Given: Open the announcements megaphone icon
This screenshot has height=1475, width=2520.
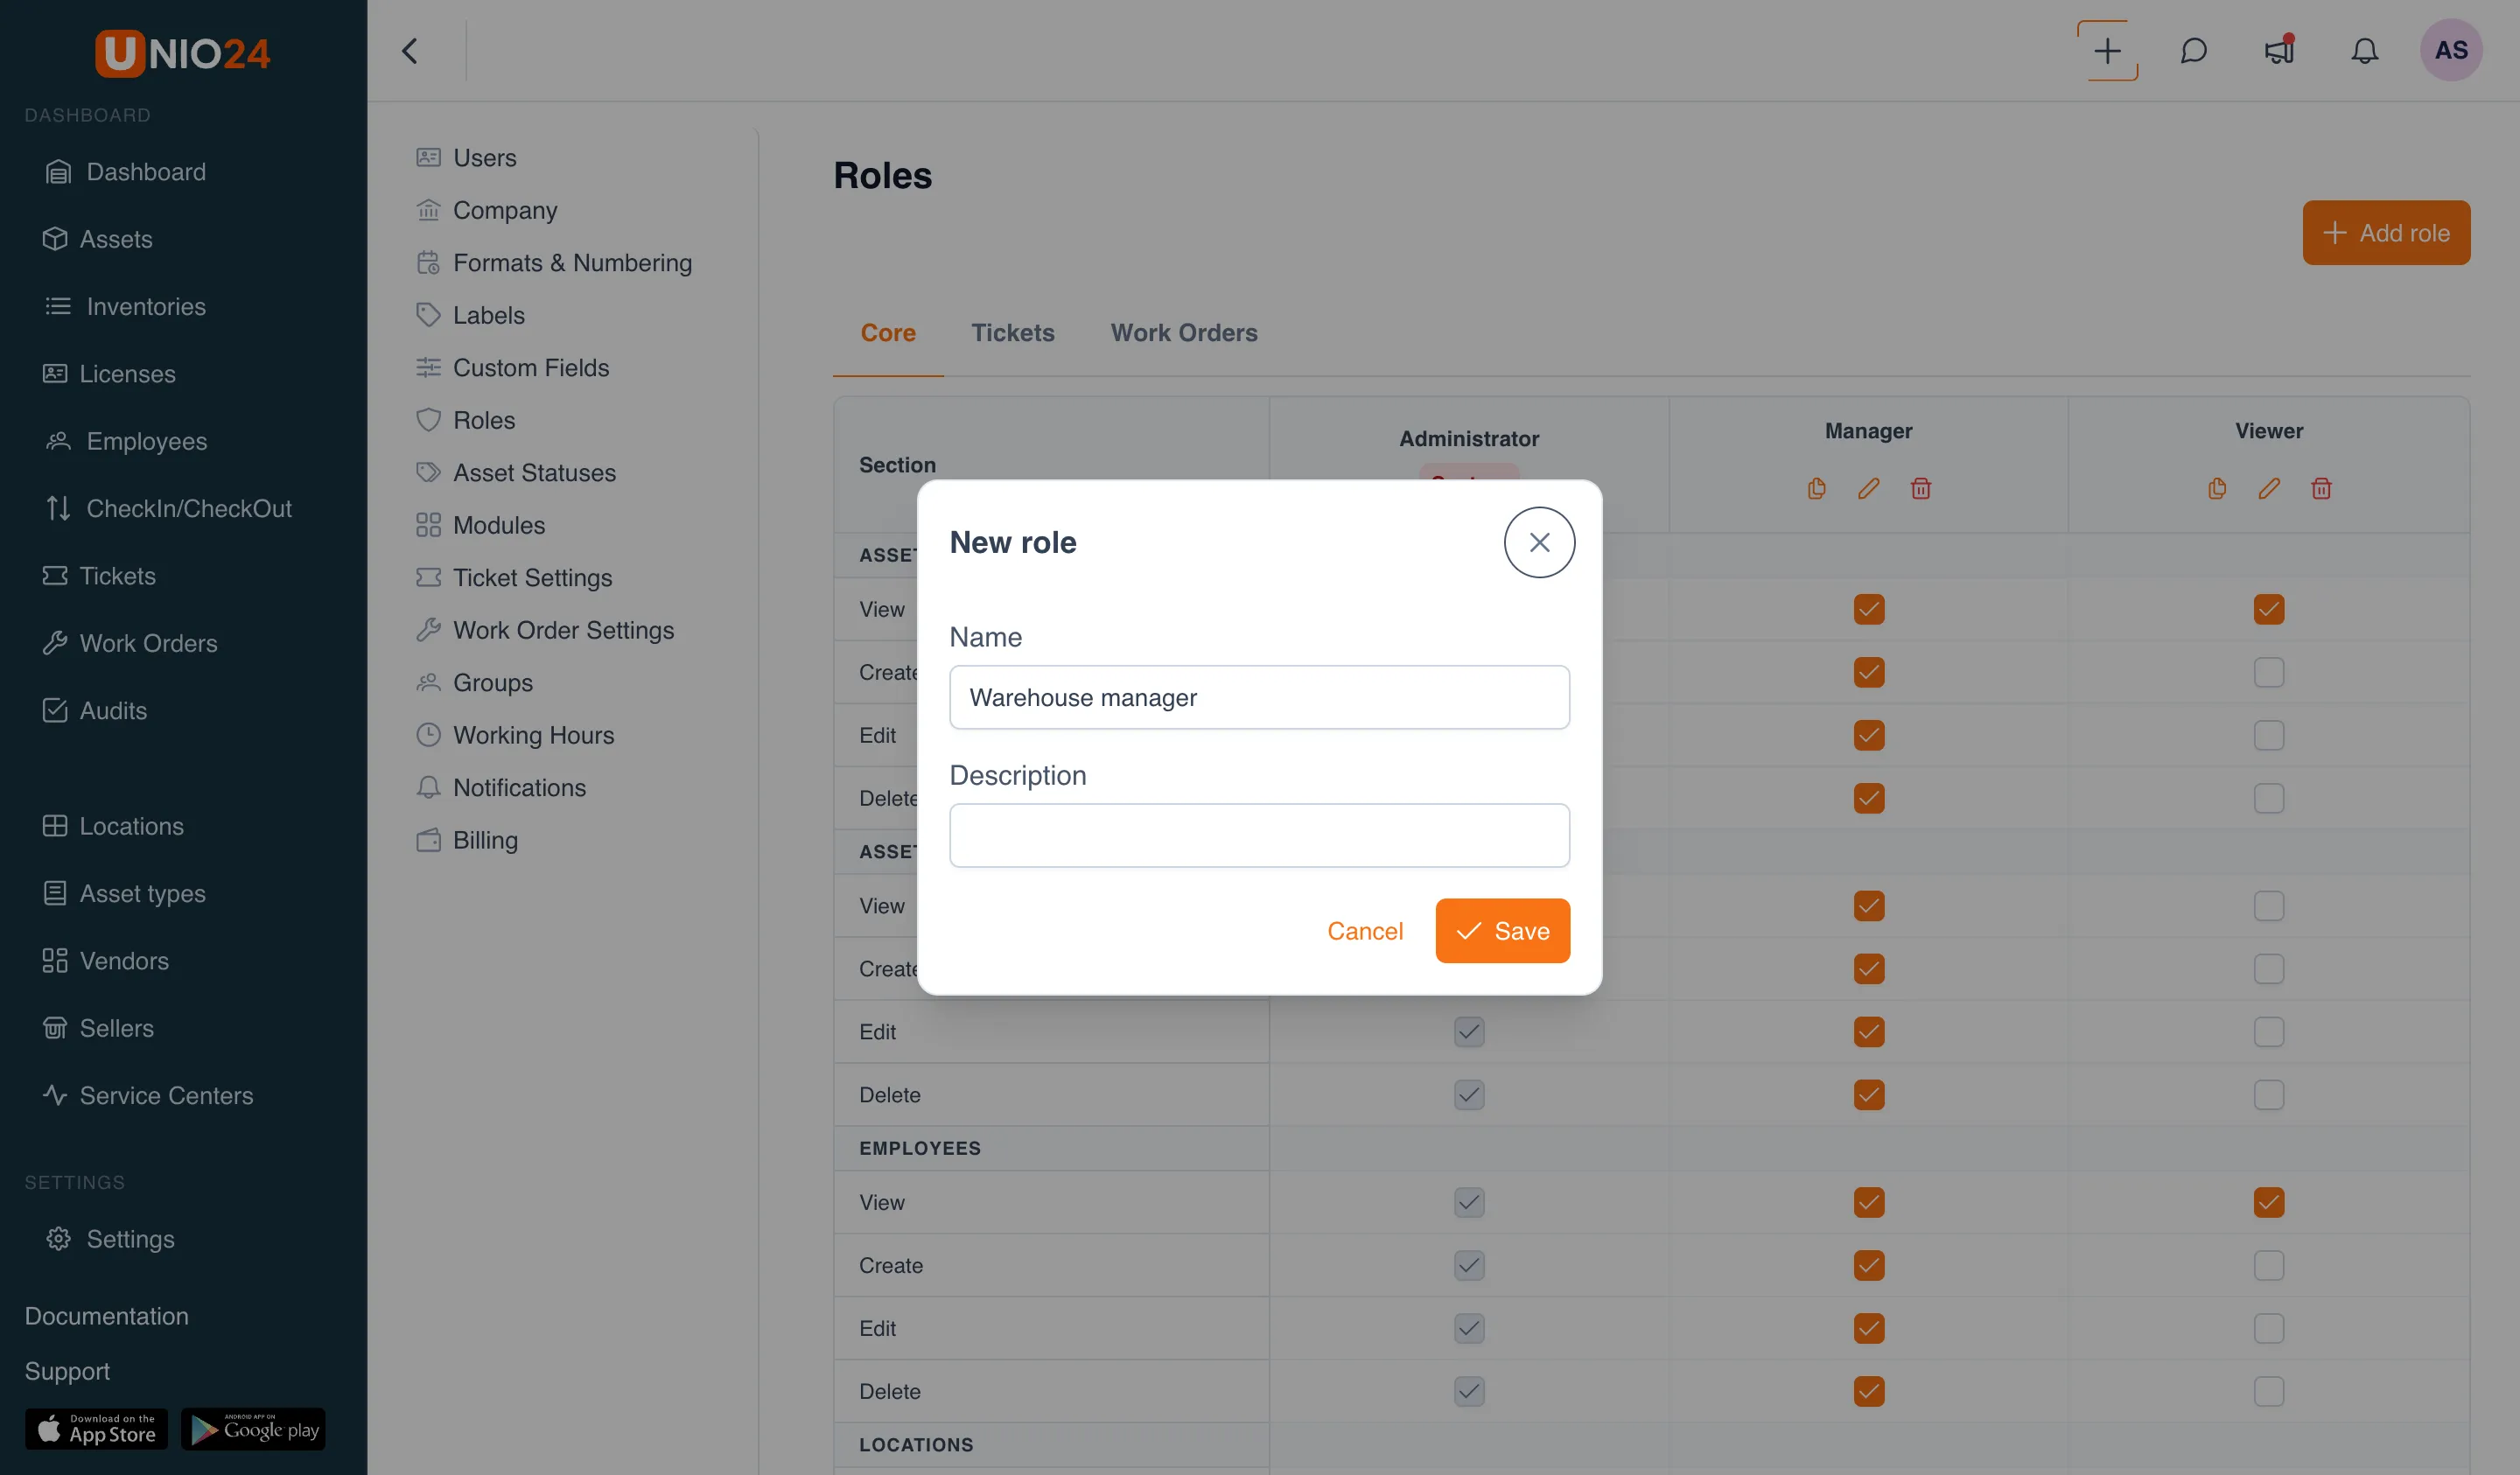Looking at the screenshot, I should (2279, 51).
